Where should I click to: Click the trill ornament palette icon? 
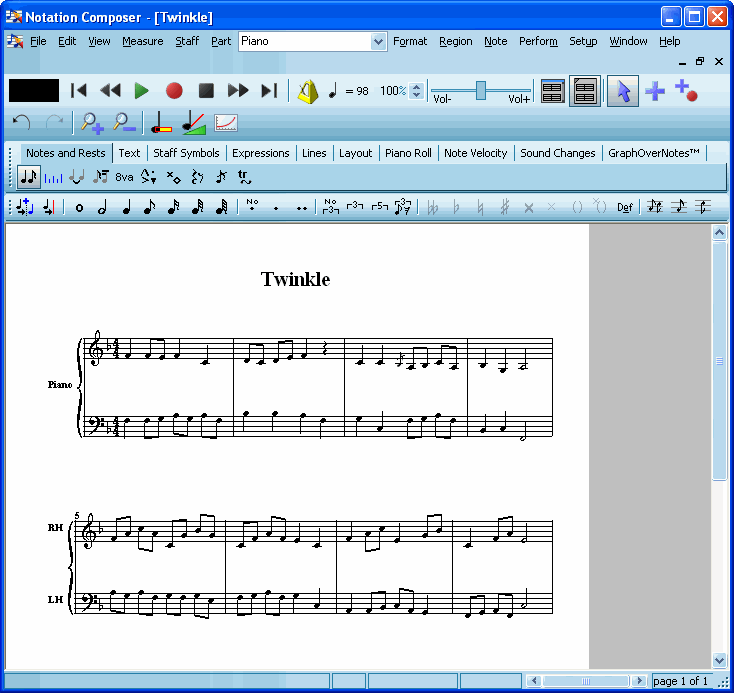pos(243,178)
